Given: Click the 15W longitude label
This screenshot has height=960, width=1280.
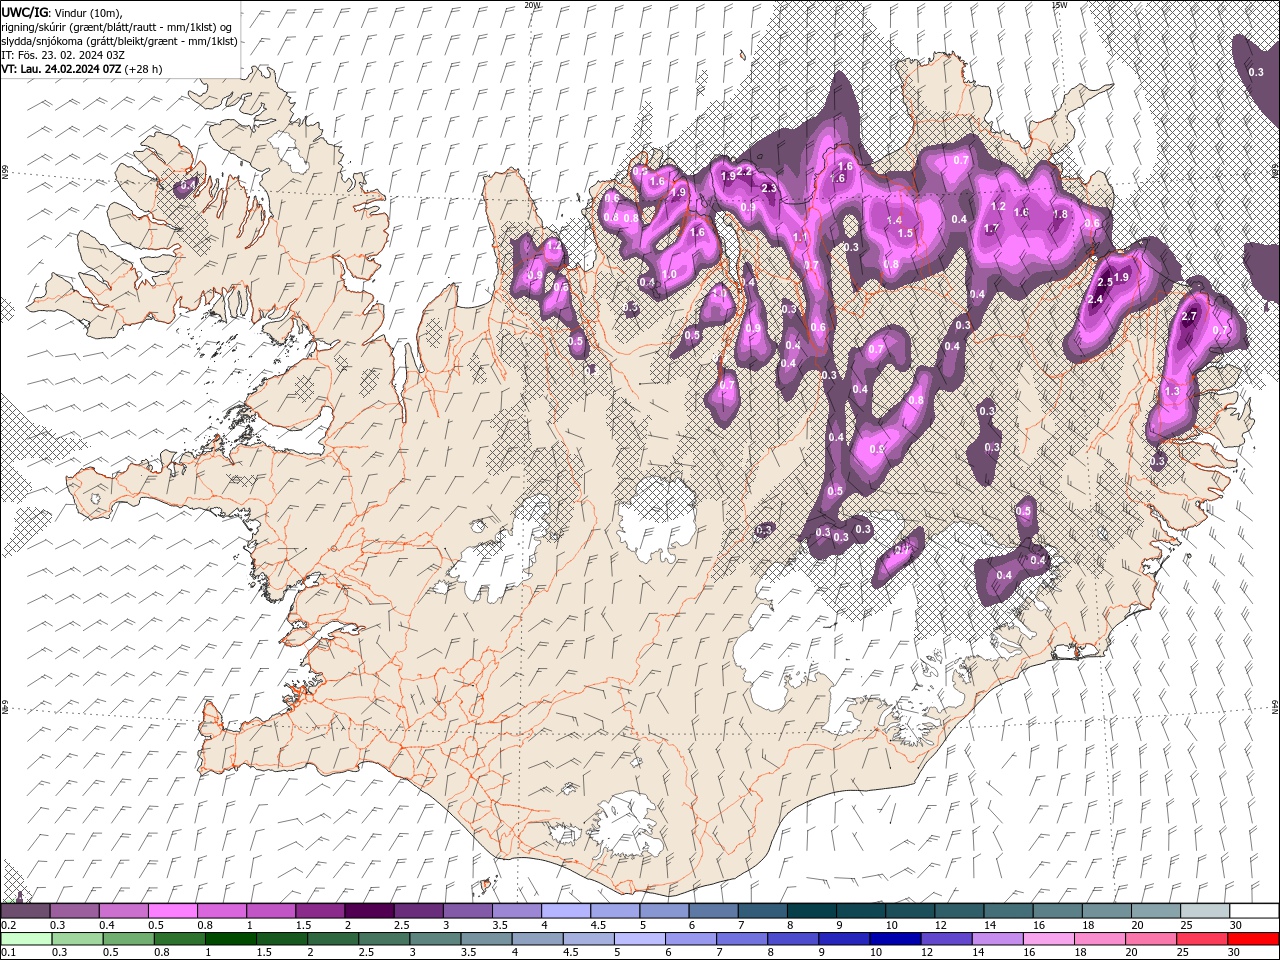Looking at the screenshot, I should tap(1059, 5).
